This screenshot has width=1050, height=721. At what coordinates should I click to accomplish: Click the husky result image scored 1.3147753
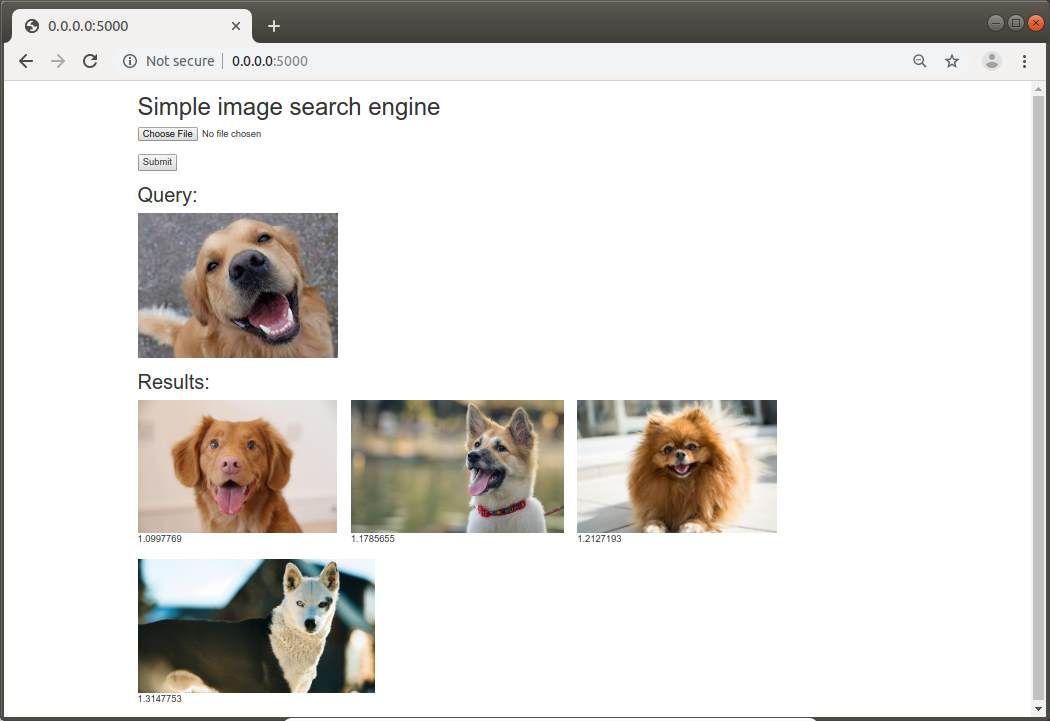pos(256,625)
